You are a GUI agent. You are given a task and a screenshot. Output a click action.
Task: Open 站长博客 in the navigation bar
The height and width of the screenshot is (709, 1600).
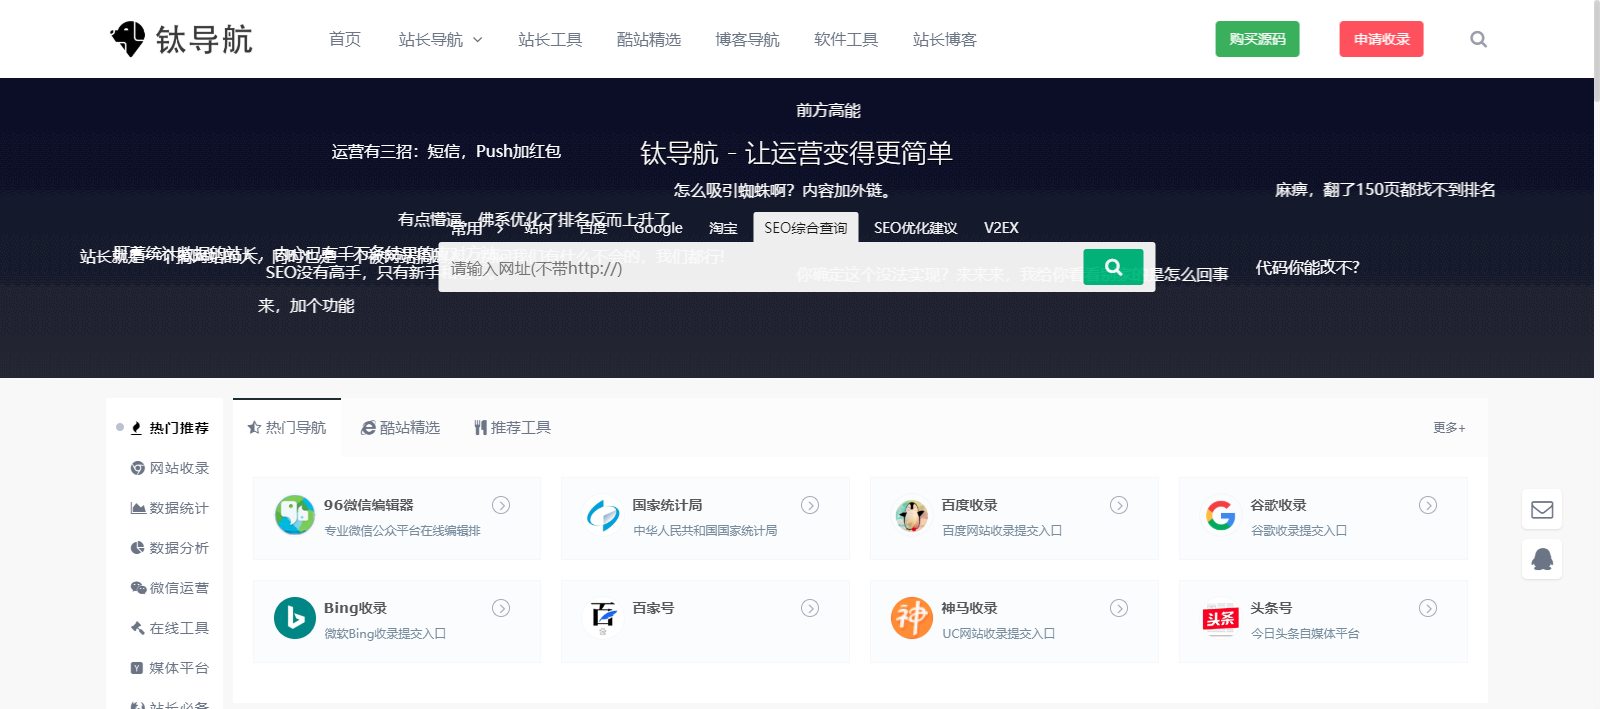tap(945, 39)
